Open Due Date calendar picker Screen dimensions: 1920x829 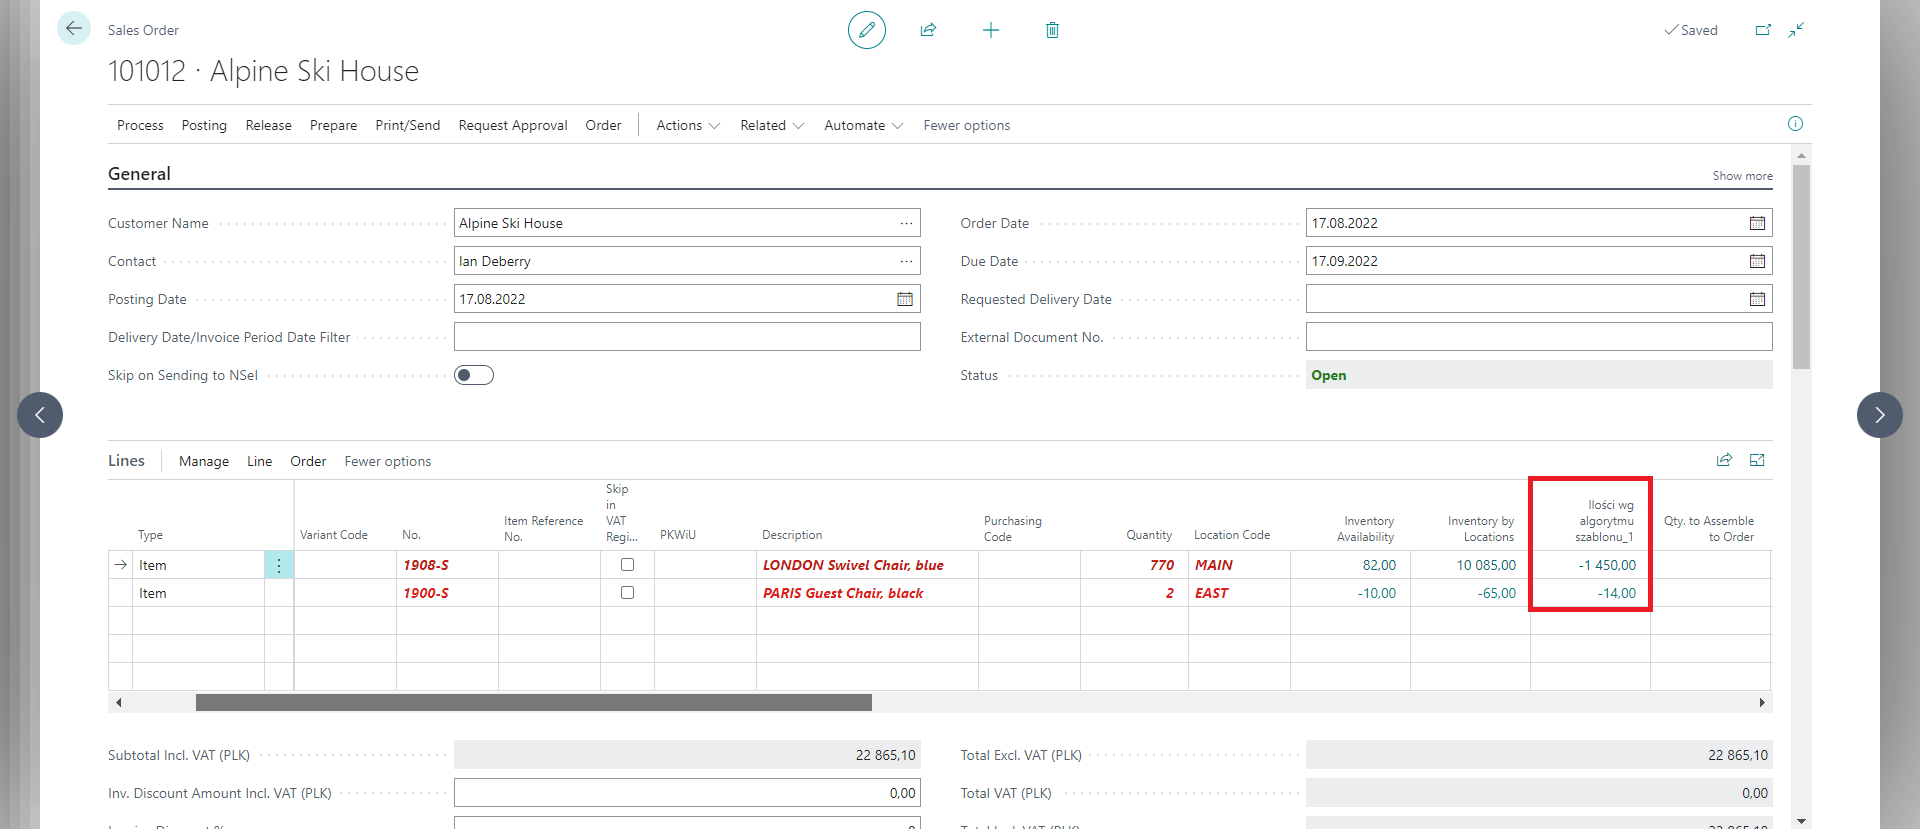(x=1757, y=261)
